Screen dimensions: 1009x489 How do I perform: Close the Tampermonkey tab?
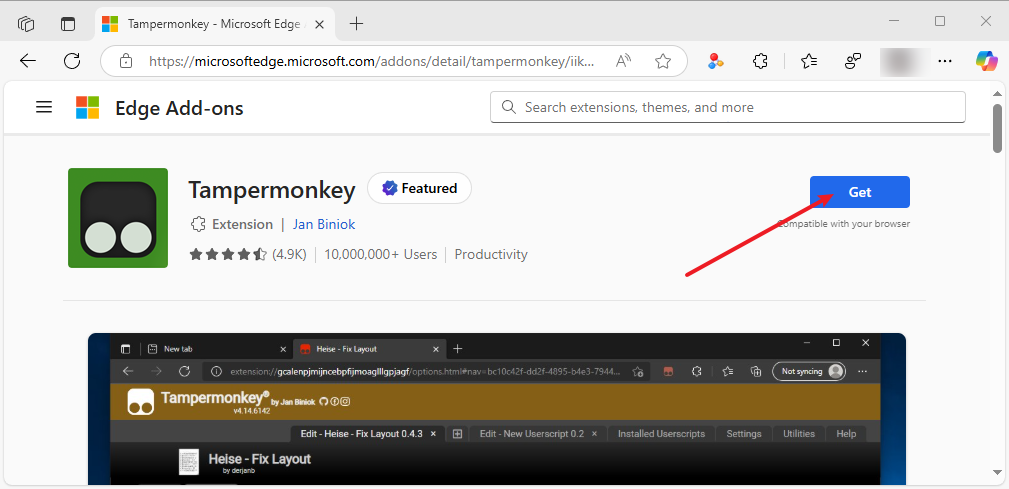[x=318, y=23]
